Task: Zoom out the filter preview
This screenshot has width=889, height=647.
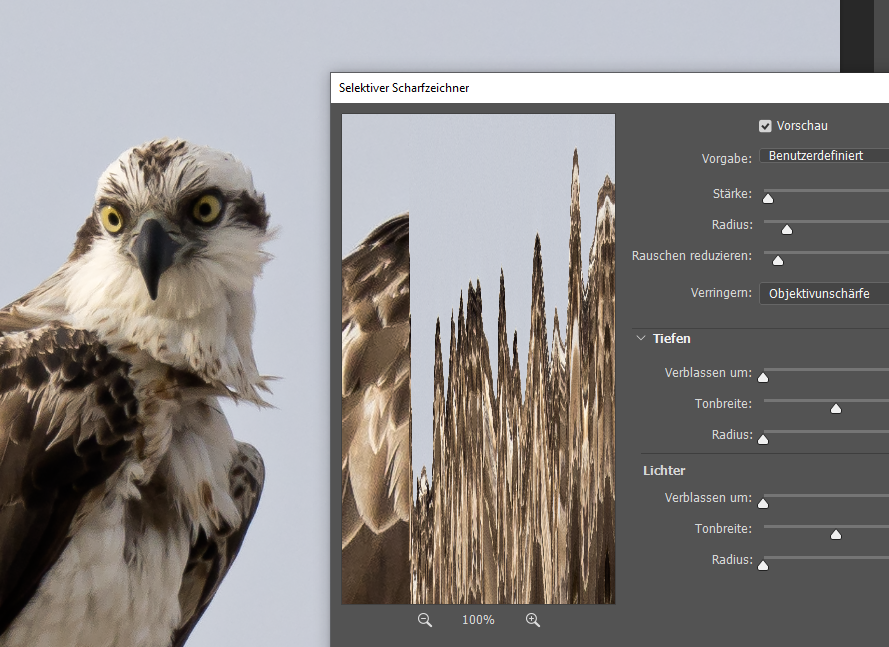Action: tap(425, 620)
